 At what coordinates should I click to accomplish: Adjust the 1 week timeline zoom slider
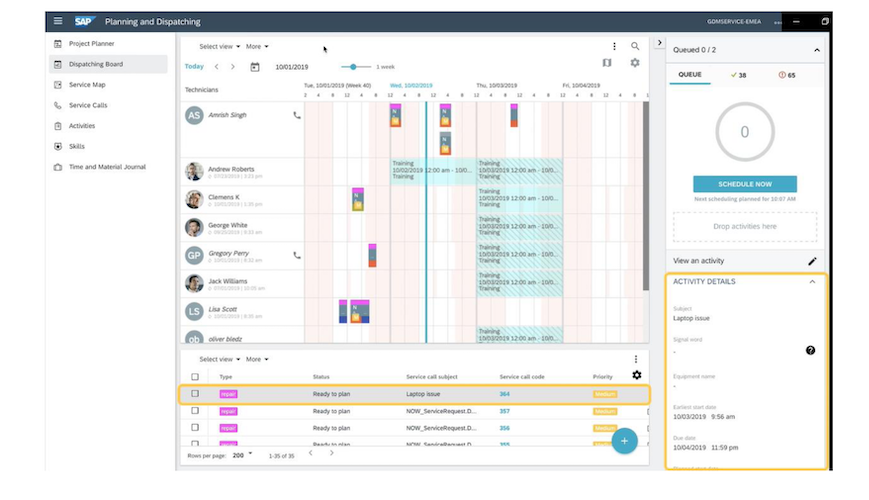tap(353, 67)
